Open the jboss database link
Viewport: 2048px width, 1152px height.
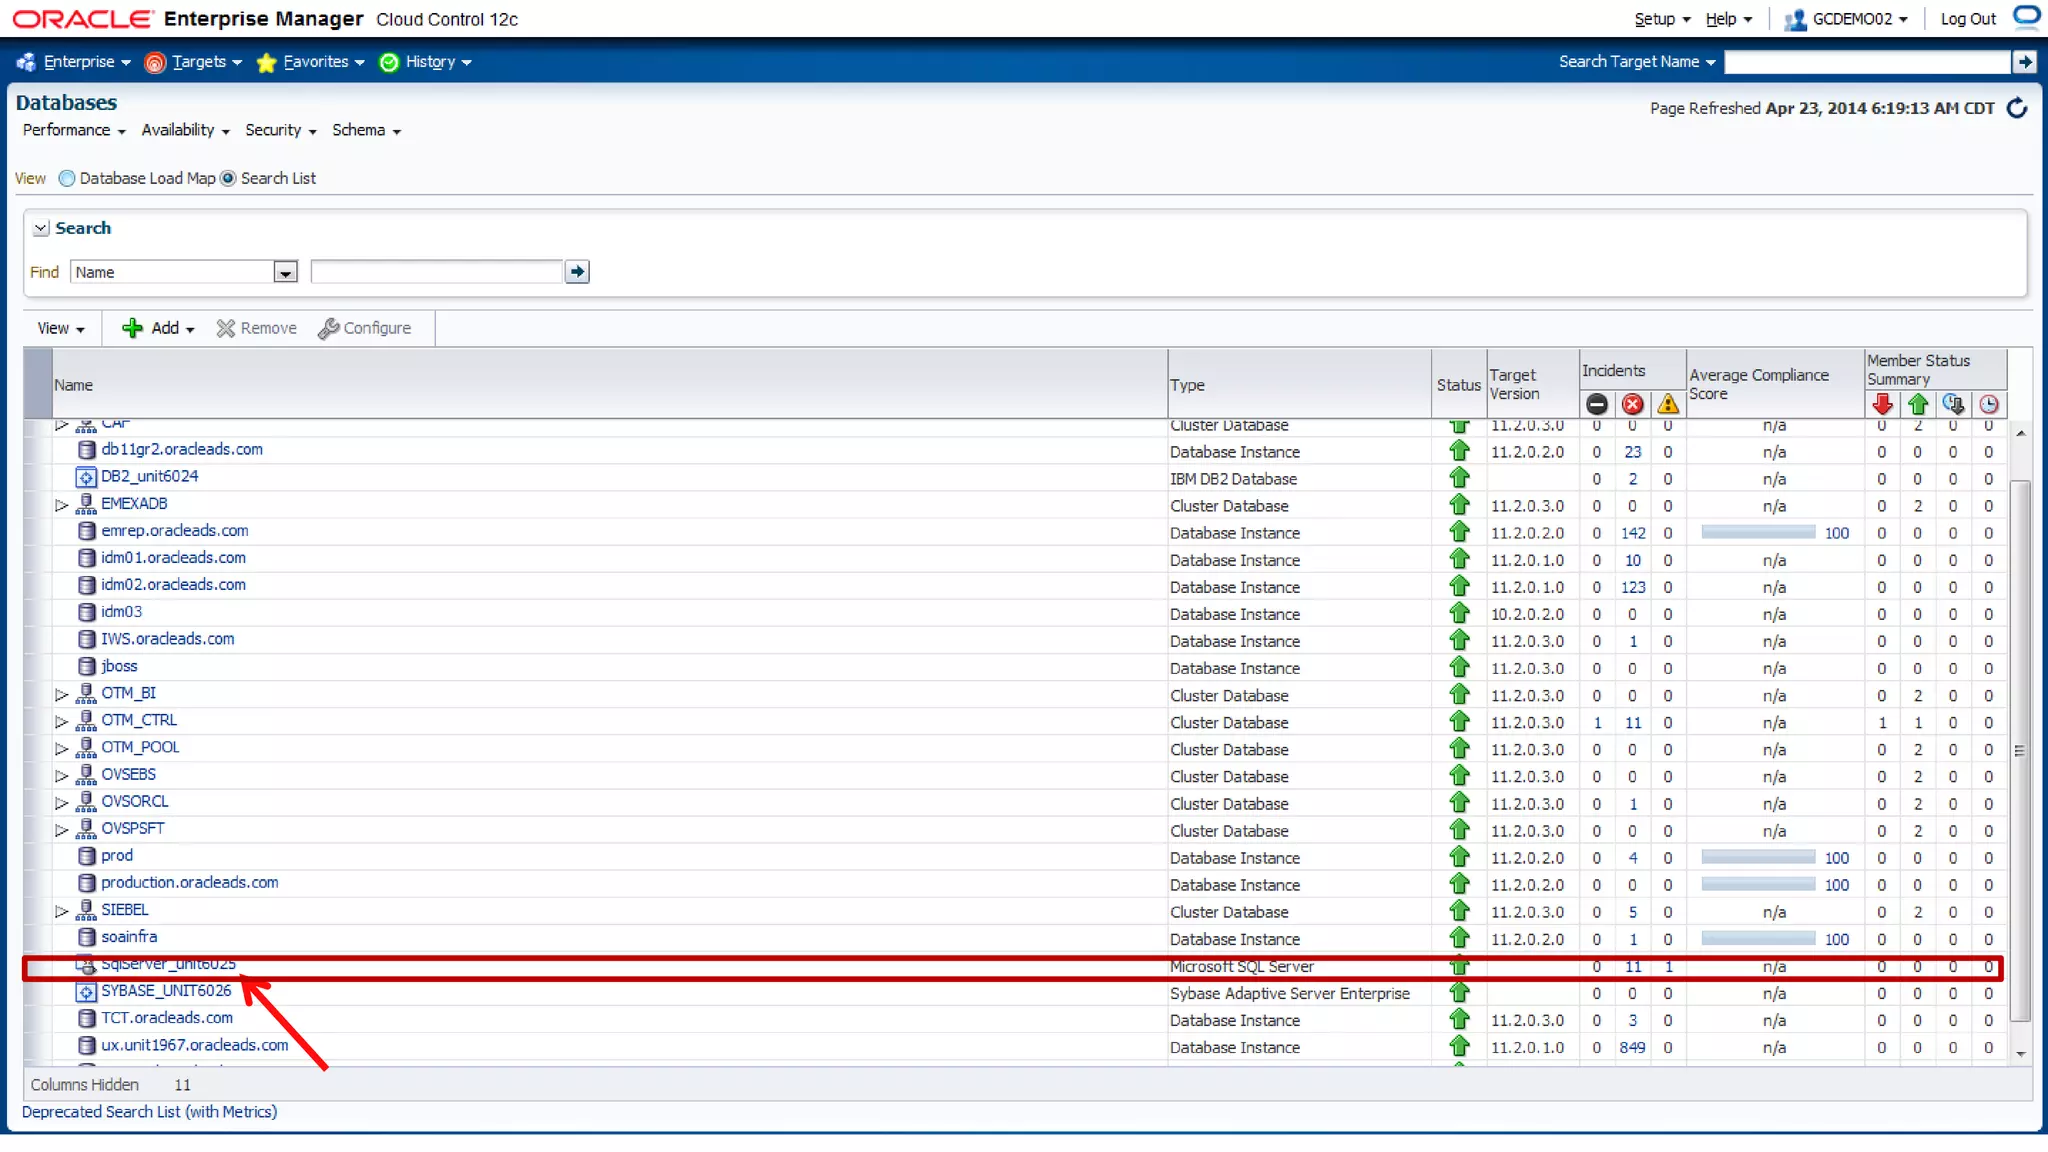tap(119, 666)
